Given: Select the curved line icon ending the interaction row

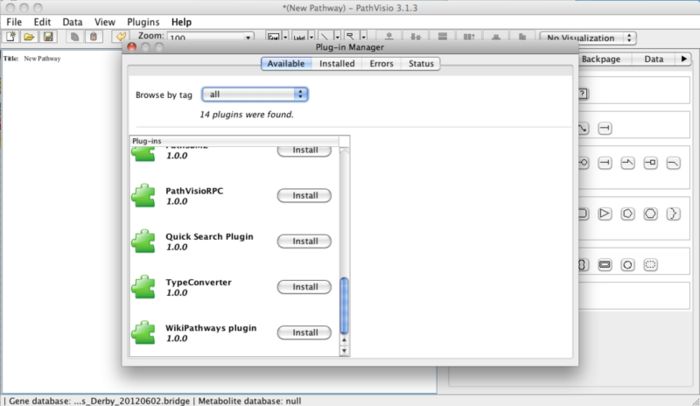Looking at the screenshot, I should pyautogui.click(x=673, y=163).
